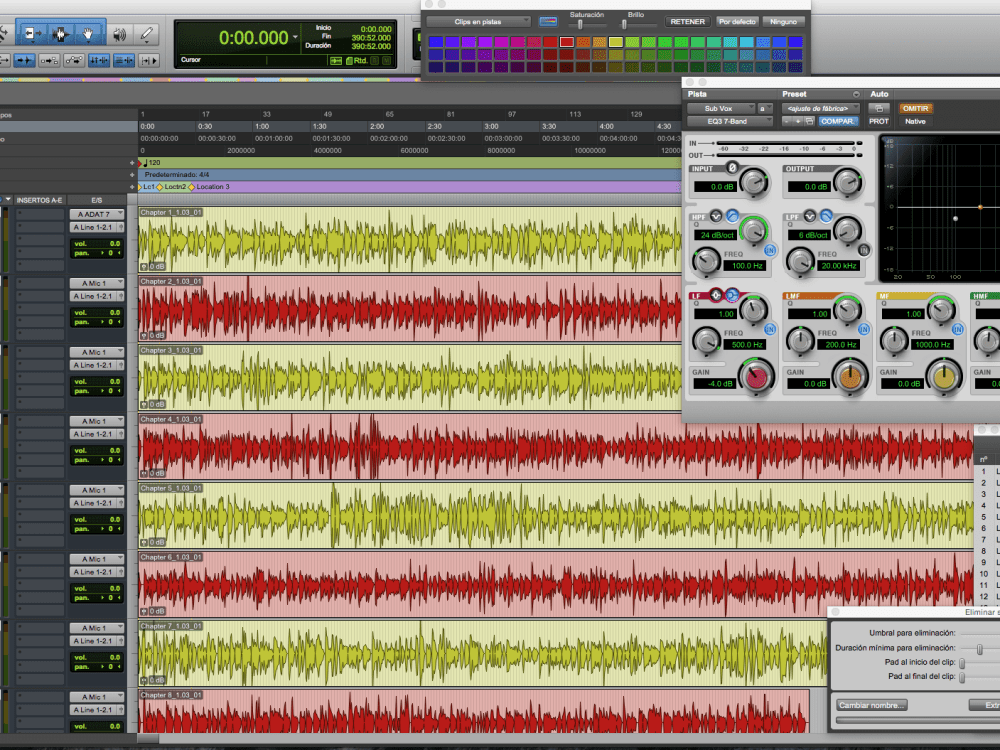Adjust Duración mínima para eliminación slider
This screenshot has height=750, width=1000.
tap(980, 649)
